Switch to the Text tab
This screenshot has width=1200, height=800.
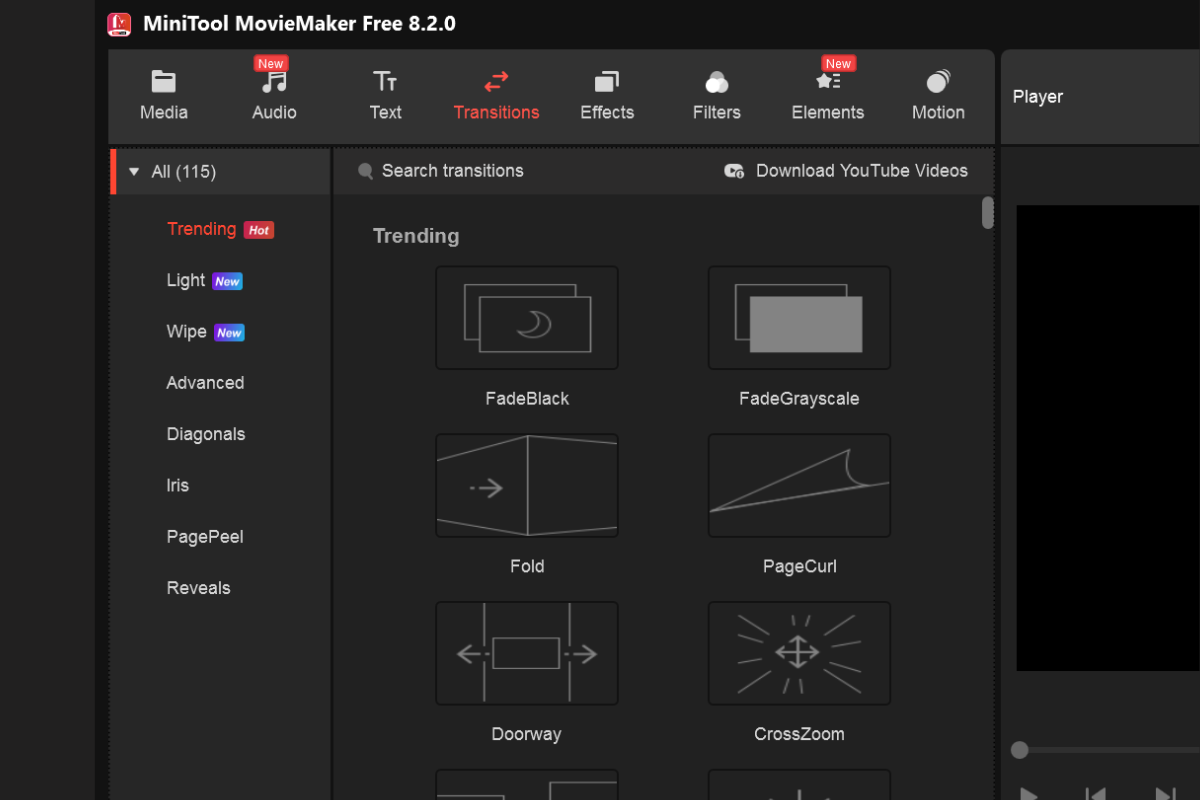click(x=385, y=96)
